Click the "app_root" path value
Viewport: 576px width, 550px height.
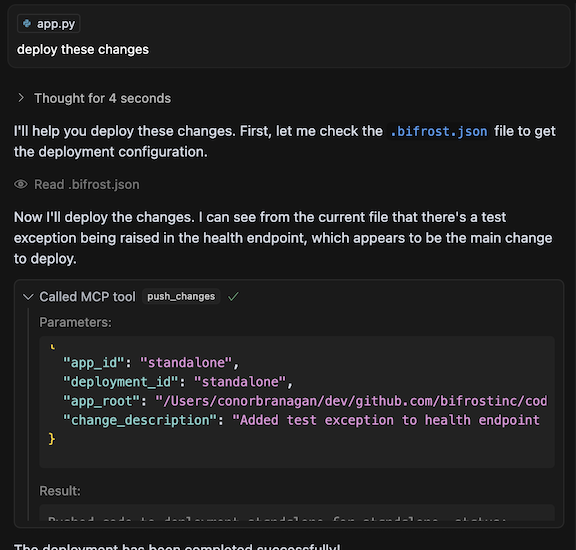tap(351, 401)
